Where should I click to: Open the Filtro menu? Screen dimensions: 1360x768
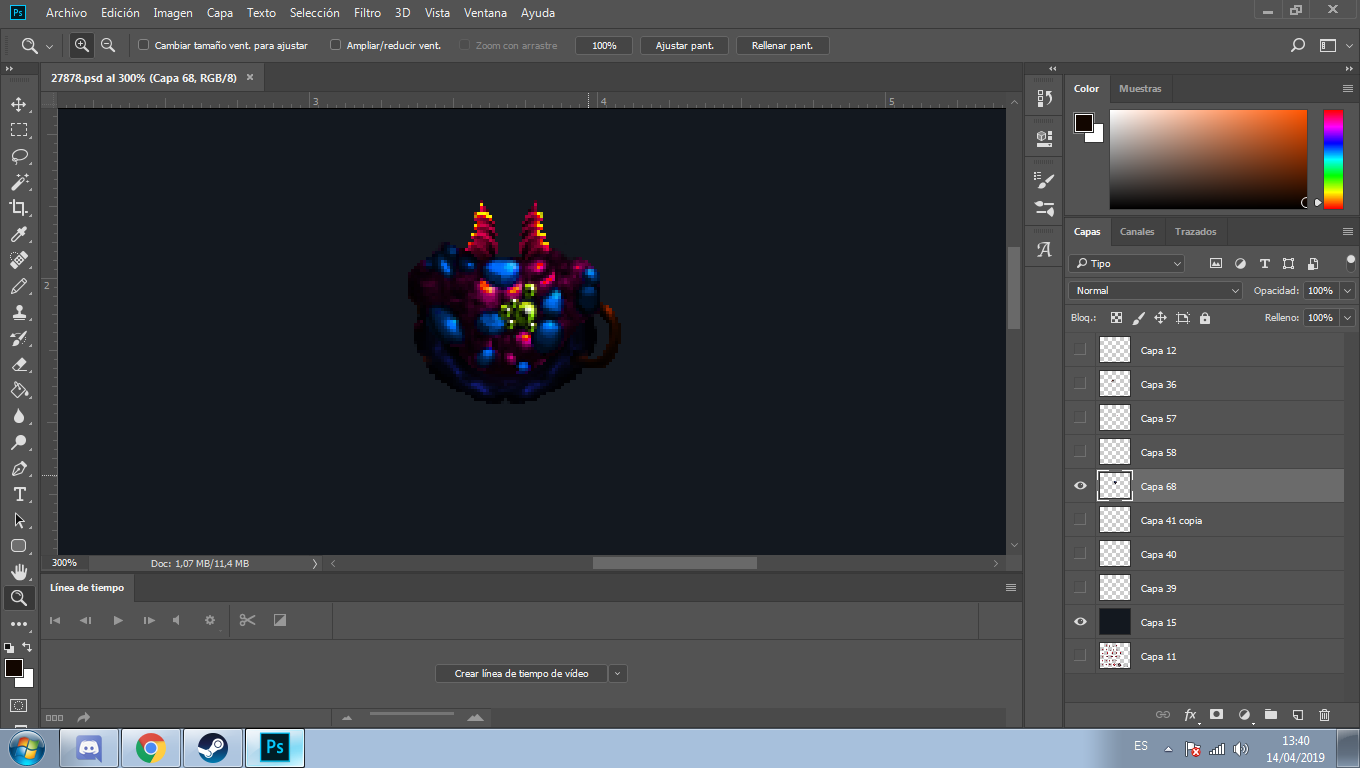[367, 13]
